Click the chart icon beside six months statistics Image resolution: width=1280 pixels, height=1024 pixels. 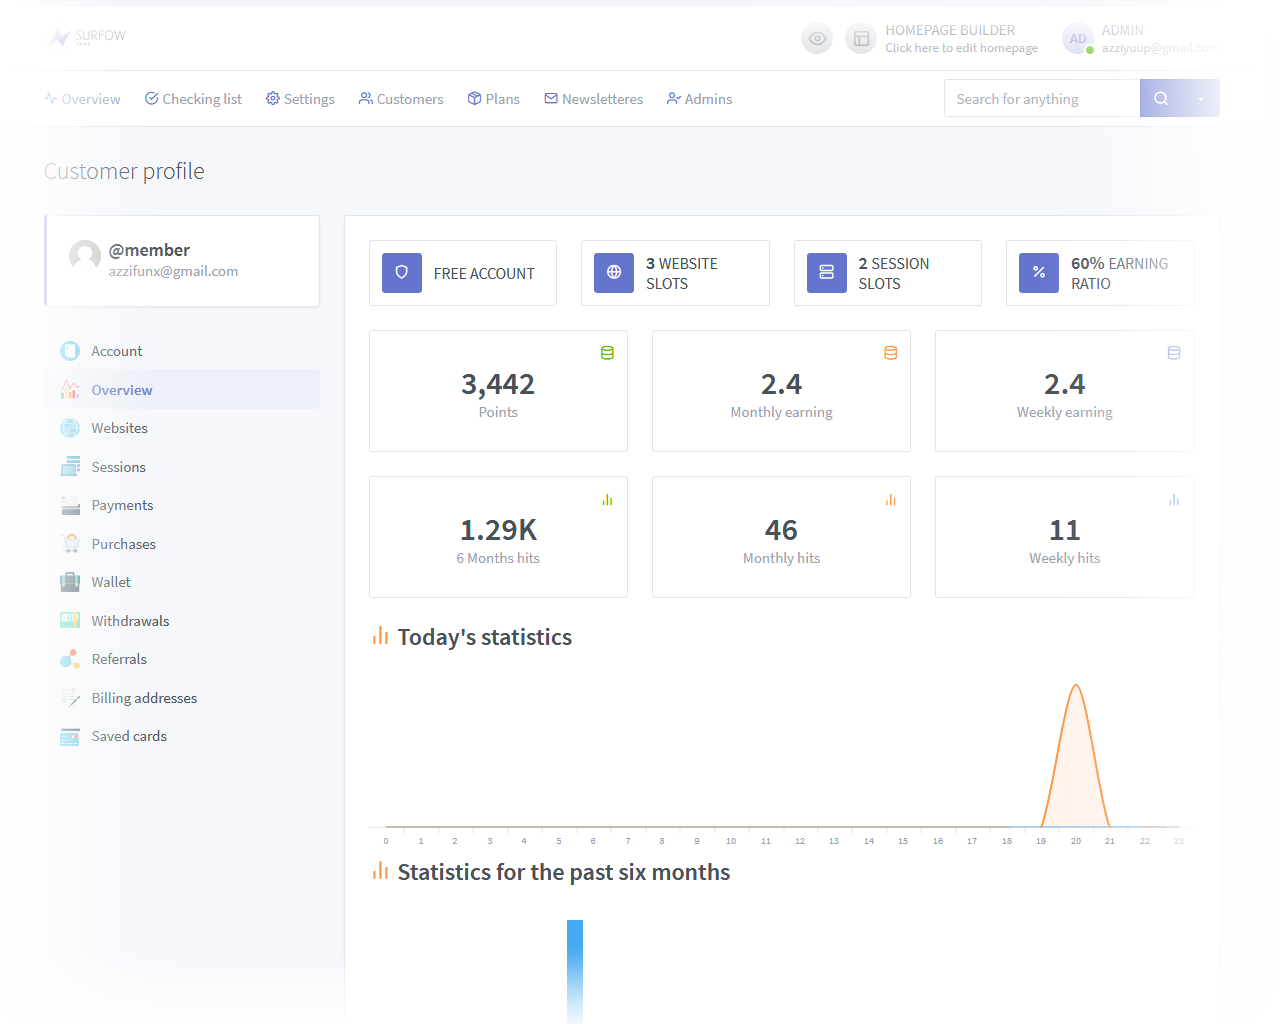(x=380, y=871)
